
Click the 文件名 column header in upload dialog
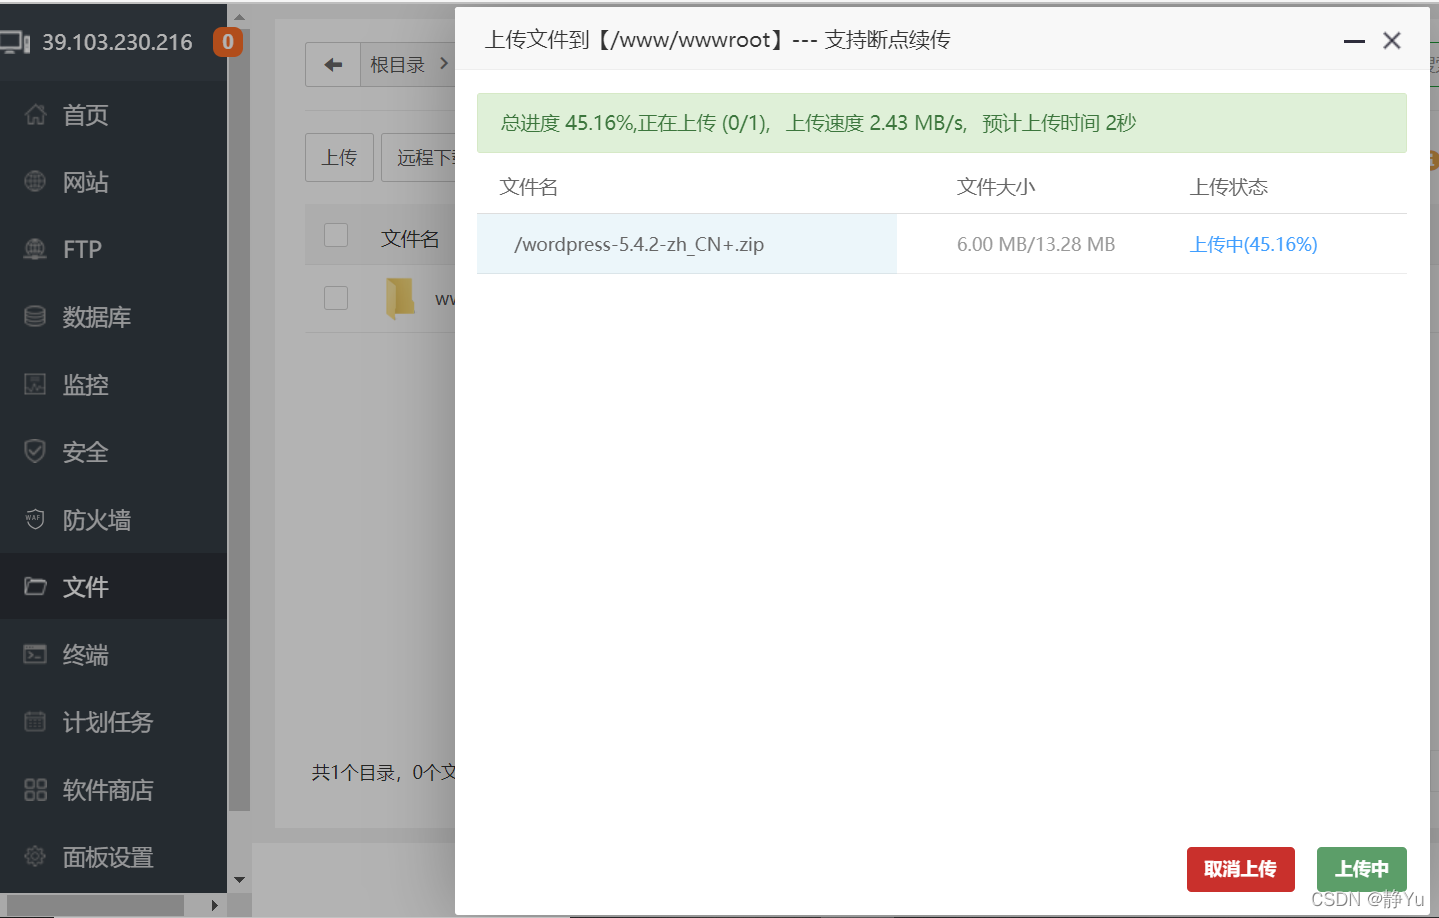click(529, 187)
